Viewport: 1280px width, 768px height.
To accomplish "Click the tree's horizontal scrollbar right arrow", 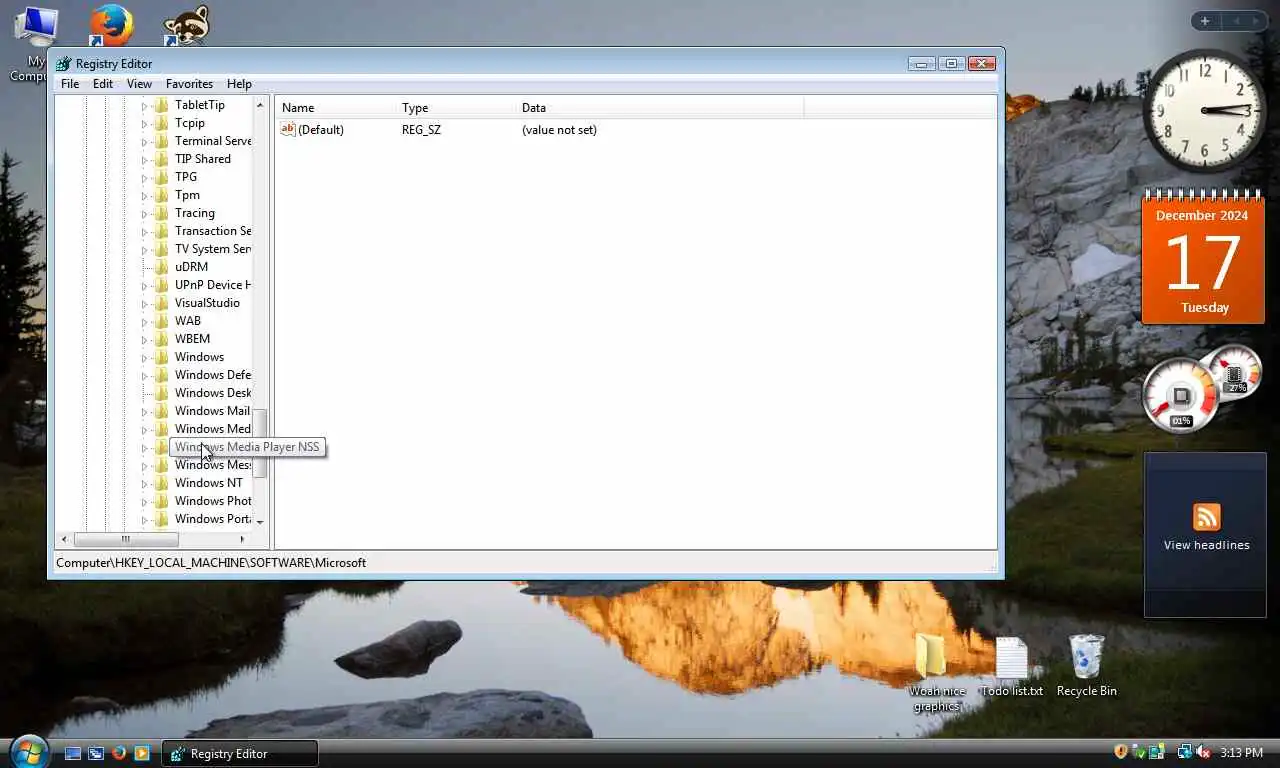I will (x=242, y=539).
